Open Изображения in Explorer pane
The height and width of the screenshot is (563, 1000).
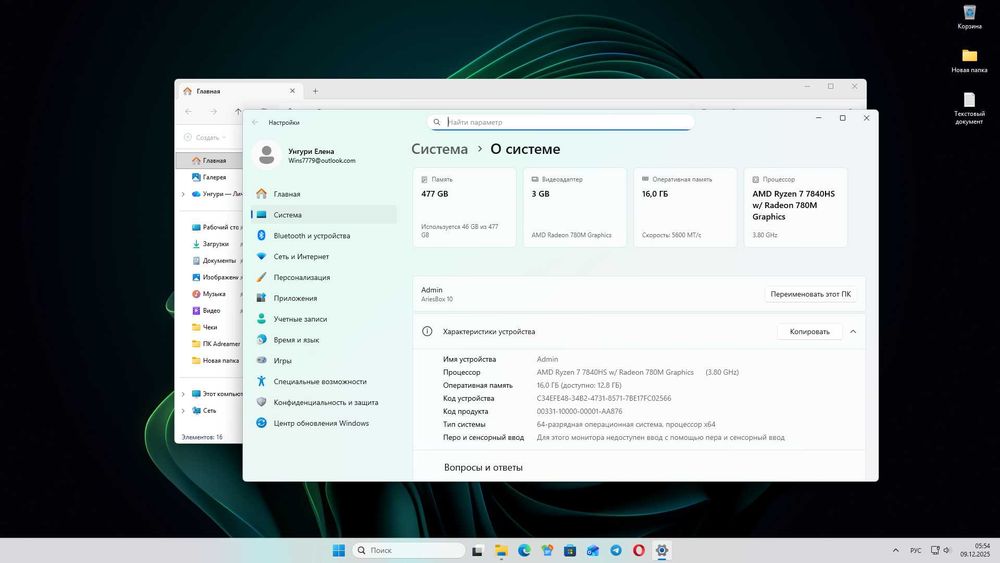click(216, 277)
